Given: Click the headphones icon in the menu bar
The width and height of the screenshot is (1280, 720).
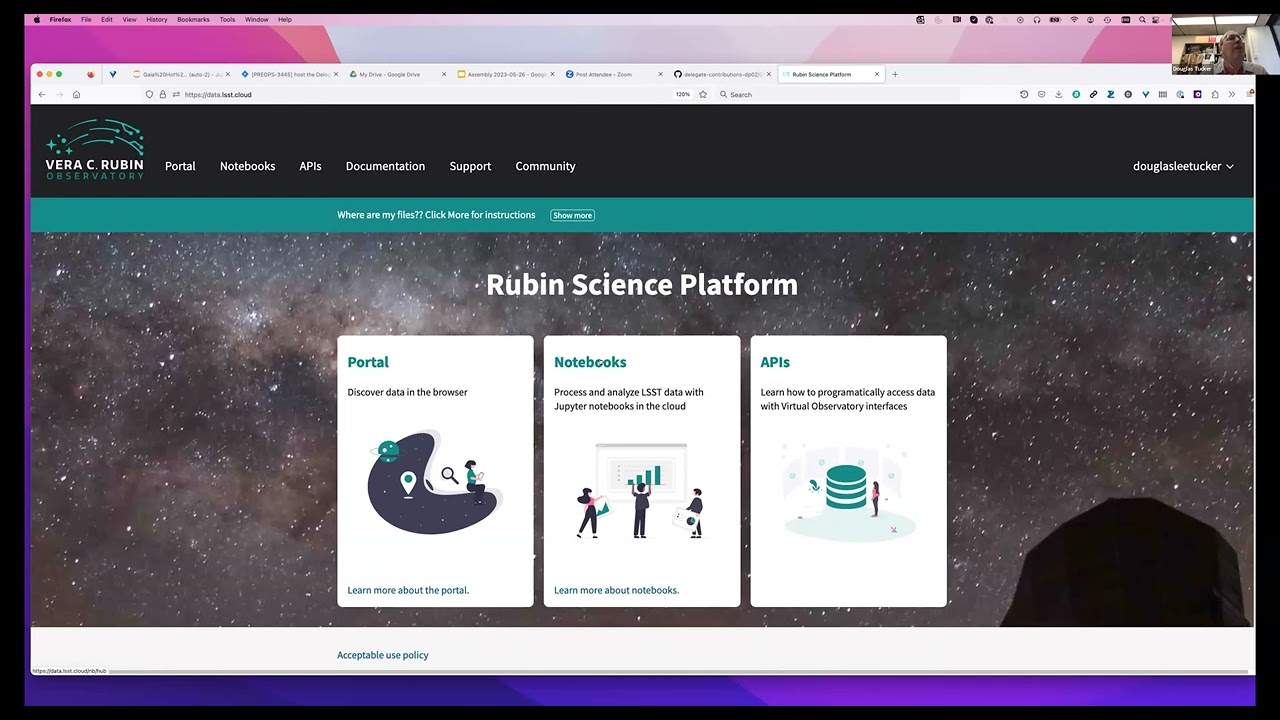Looking at the screenshot, I should click(1037, 19).
